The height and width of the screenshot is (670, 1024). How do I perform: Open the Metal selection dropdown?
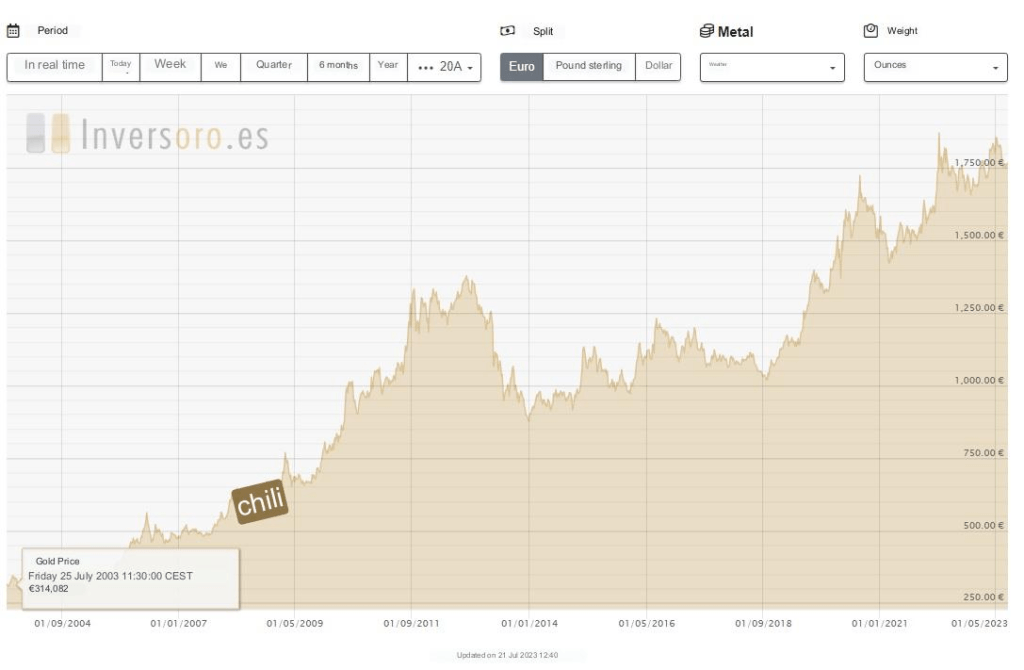coord(771,67)
